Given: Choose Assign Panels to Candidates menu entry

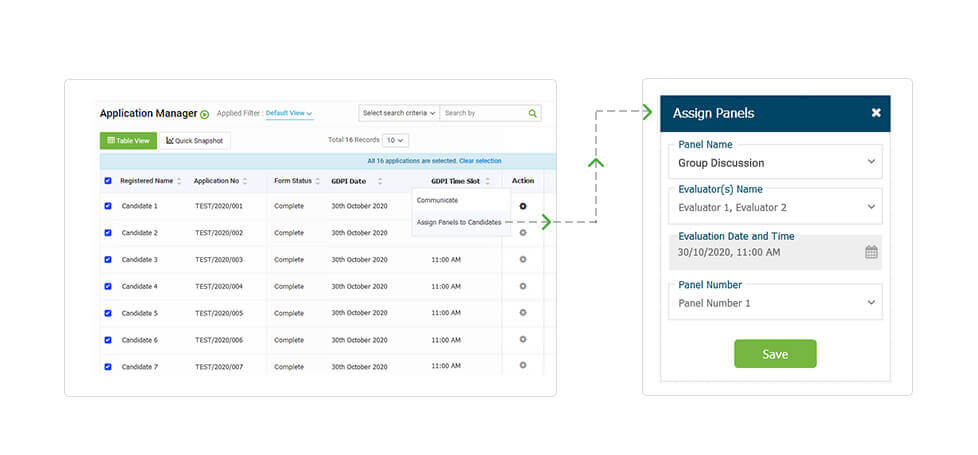Looking at the screenshot, I should point(459,222).
